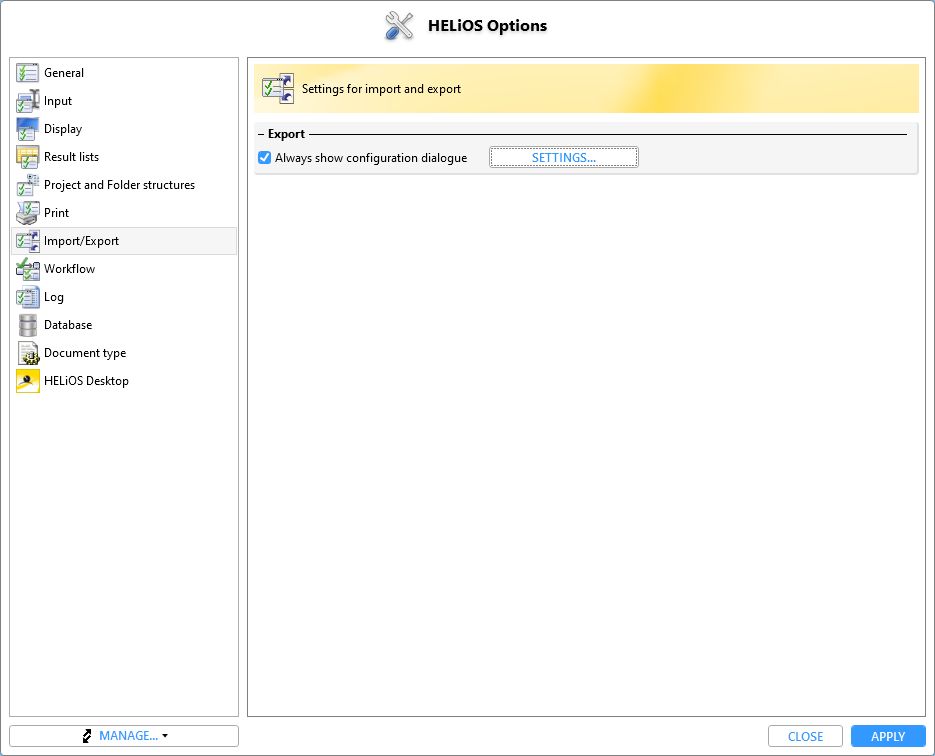Click the Log icon

tap(27, 297)
